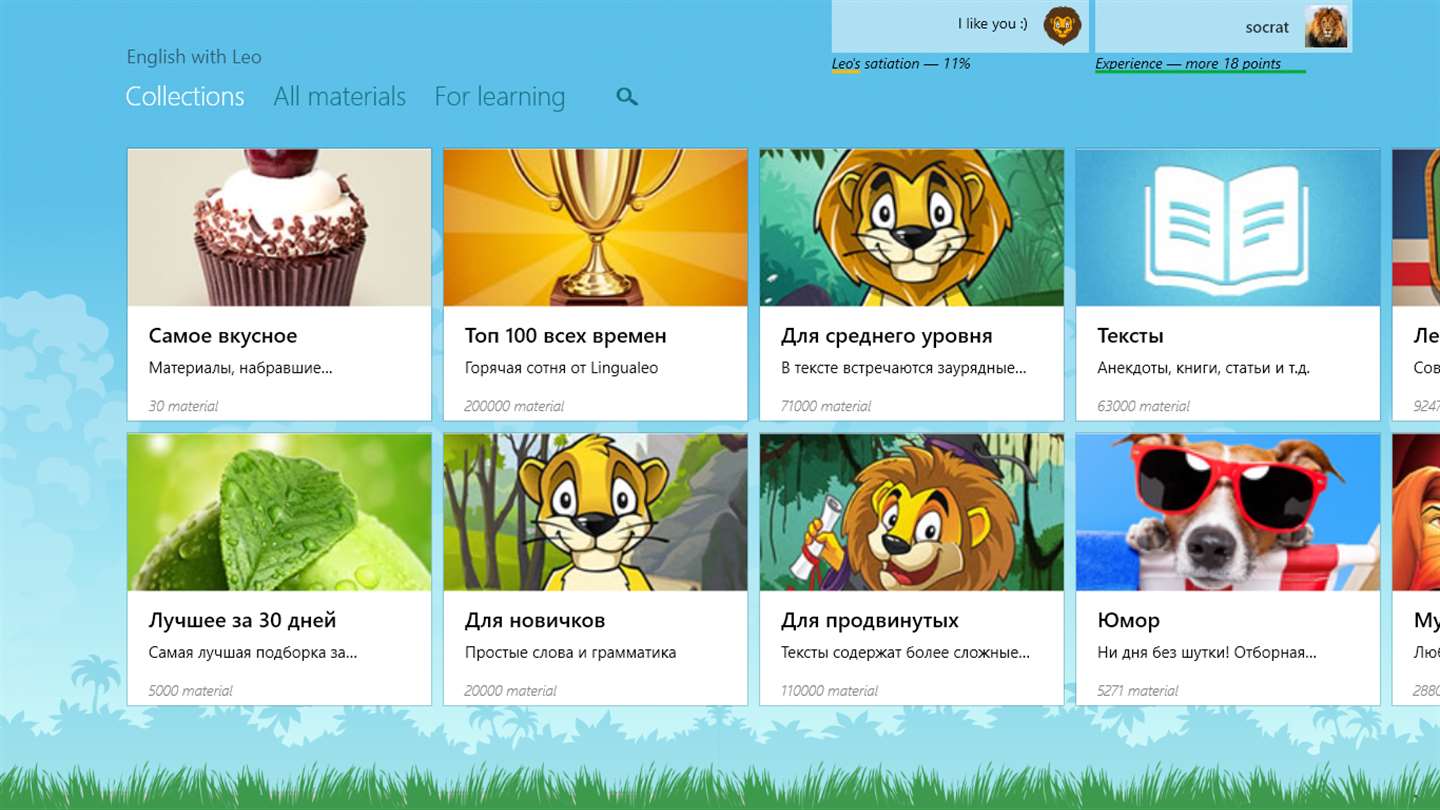Select Лучшее за 30 дней title

coord(243,621)
